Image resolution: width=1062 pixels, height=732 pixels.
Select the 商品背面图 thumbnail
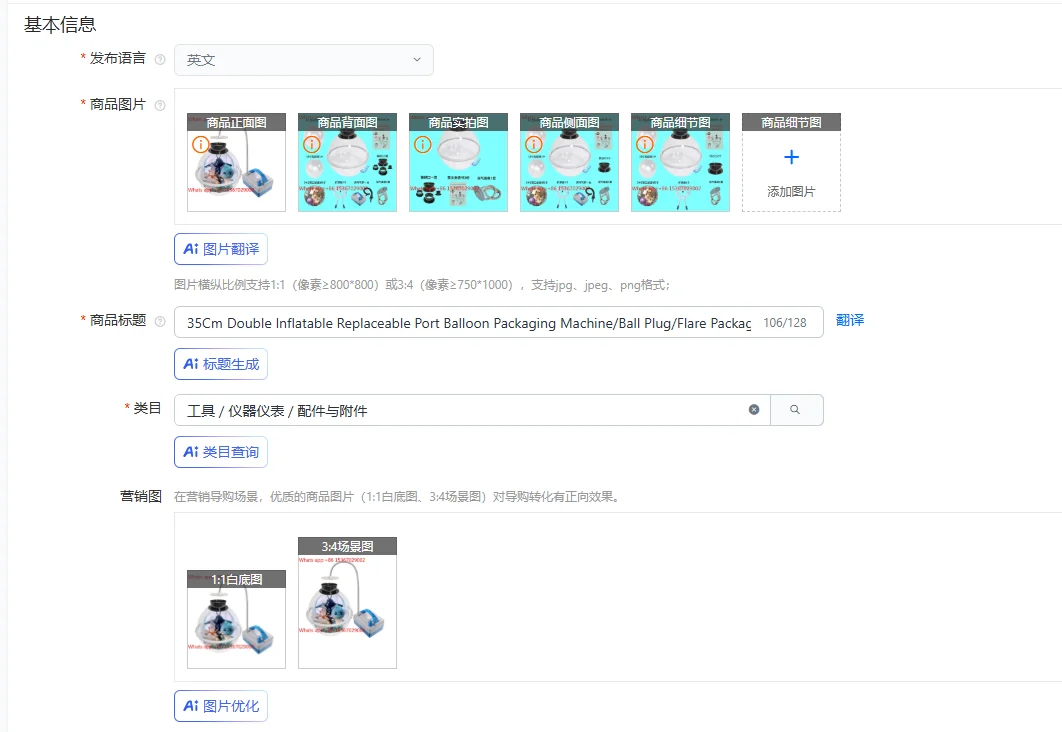pos(347,163)
